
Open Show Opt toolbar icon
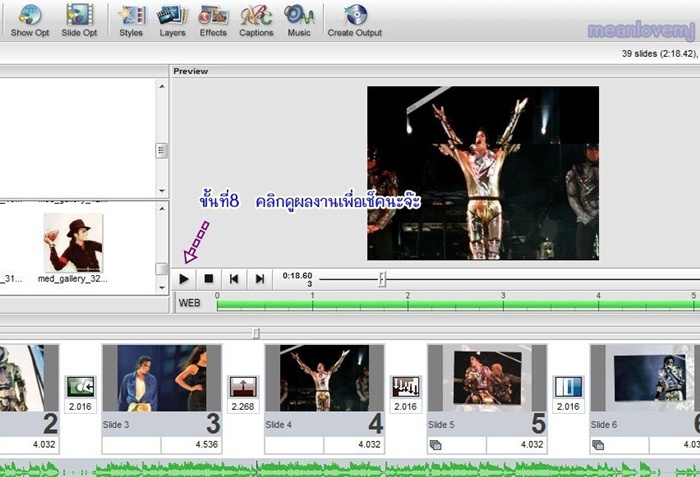pos(30,20)
